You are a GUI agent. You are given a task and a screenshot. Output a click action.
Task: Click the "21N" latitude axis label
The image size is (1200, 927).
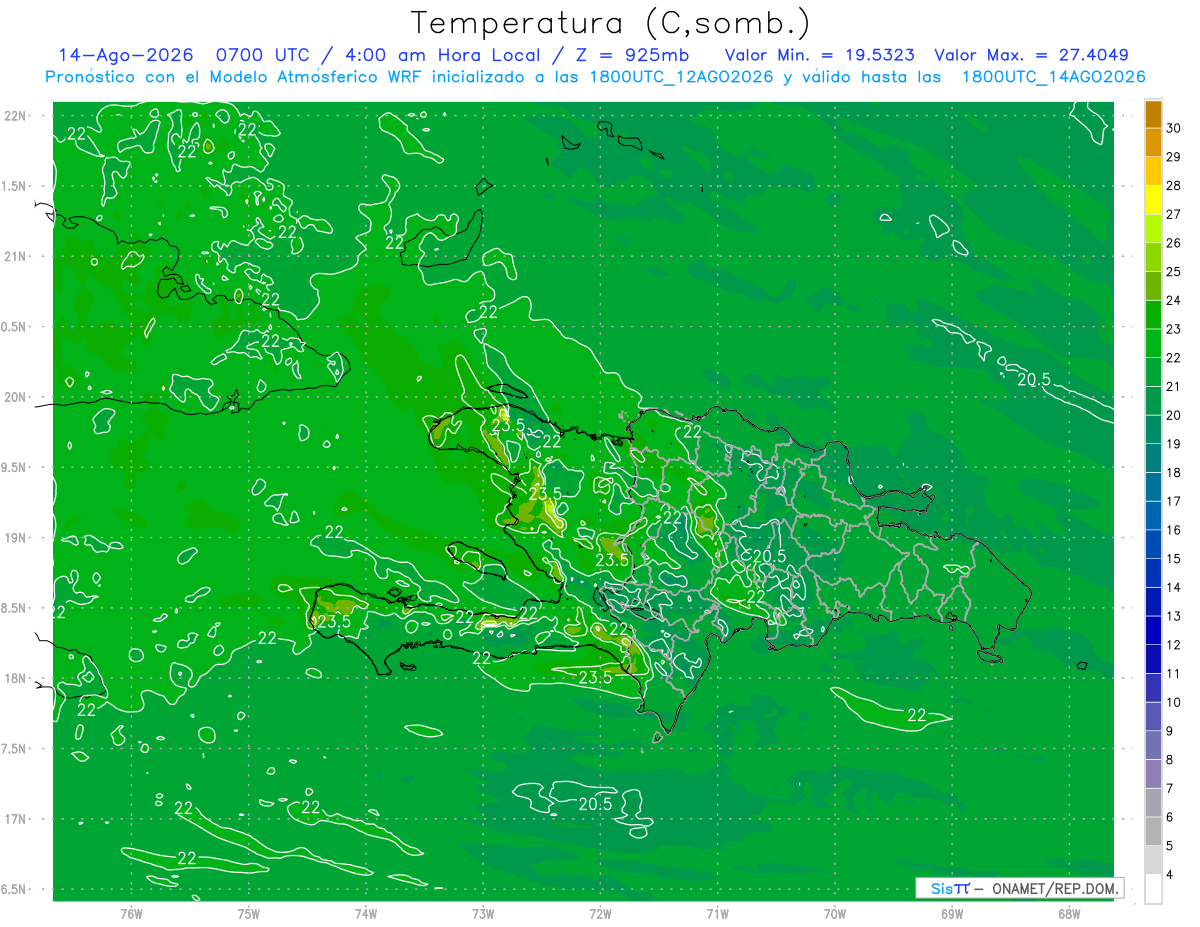coord(14,256)
